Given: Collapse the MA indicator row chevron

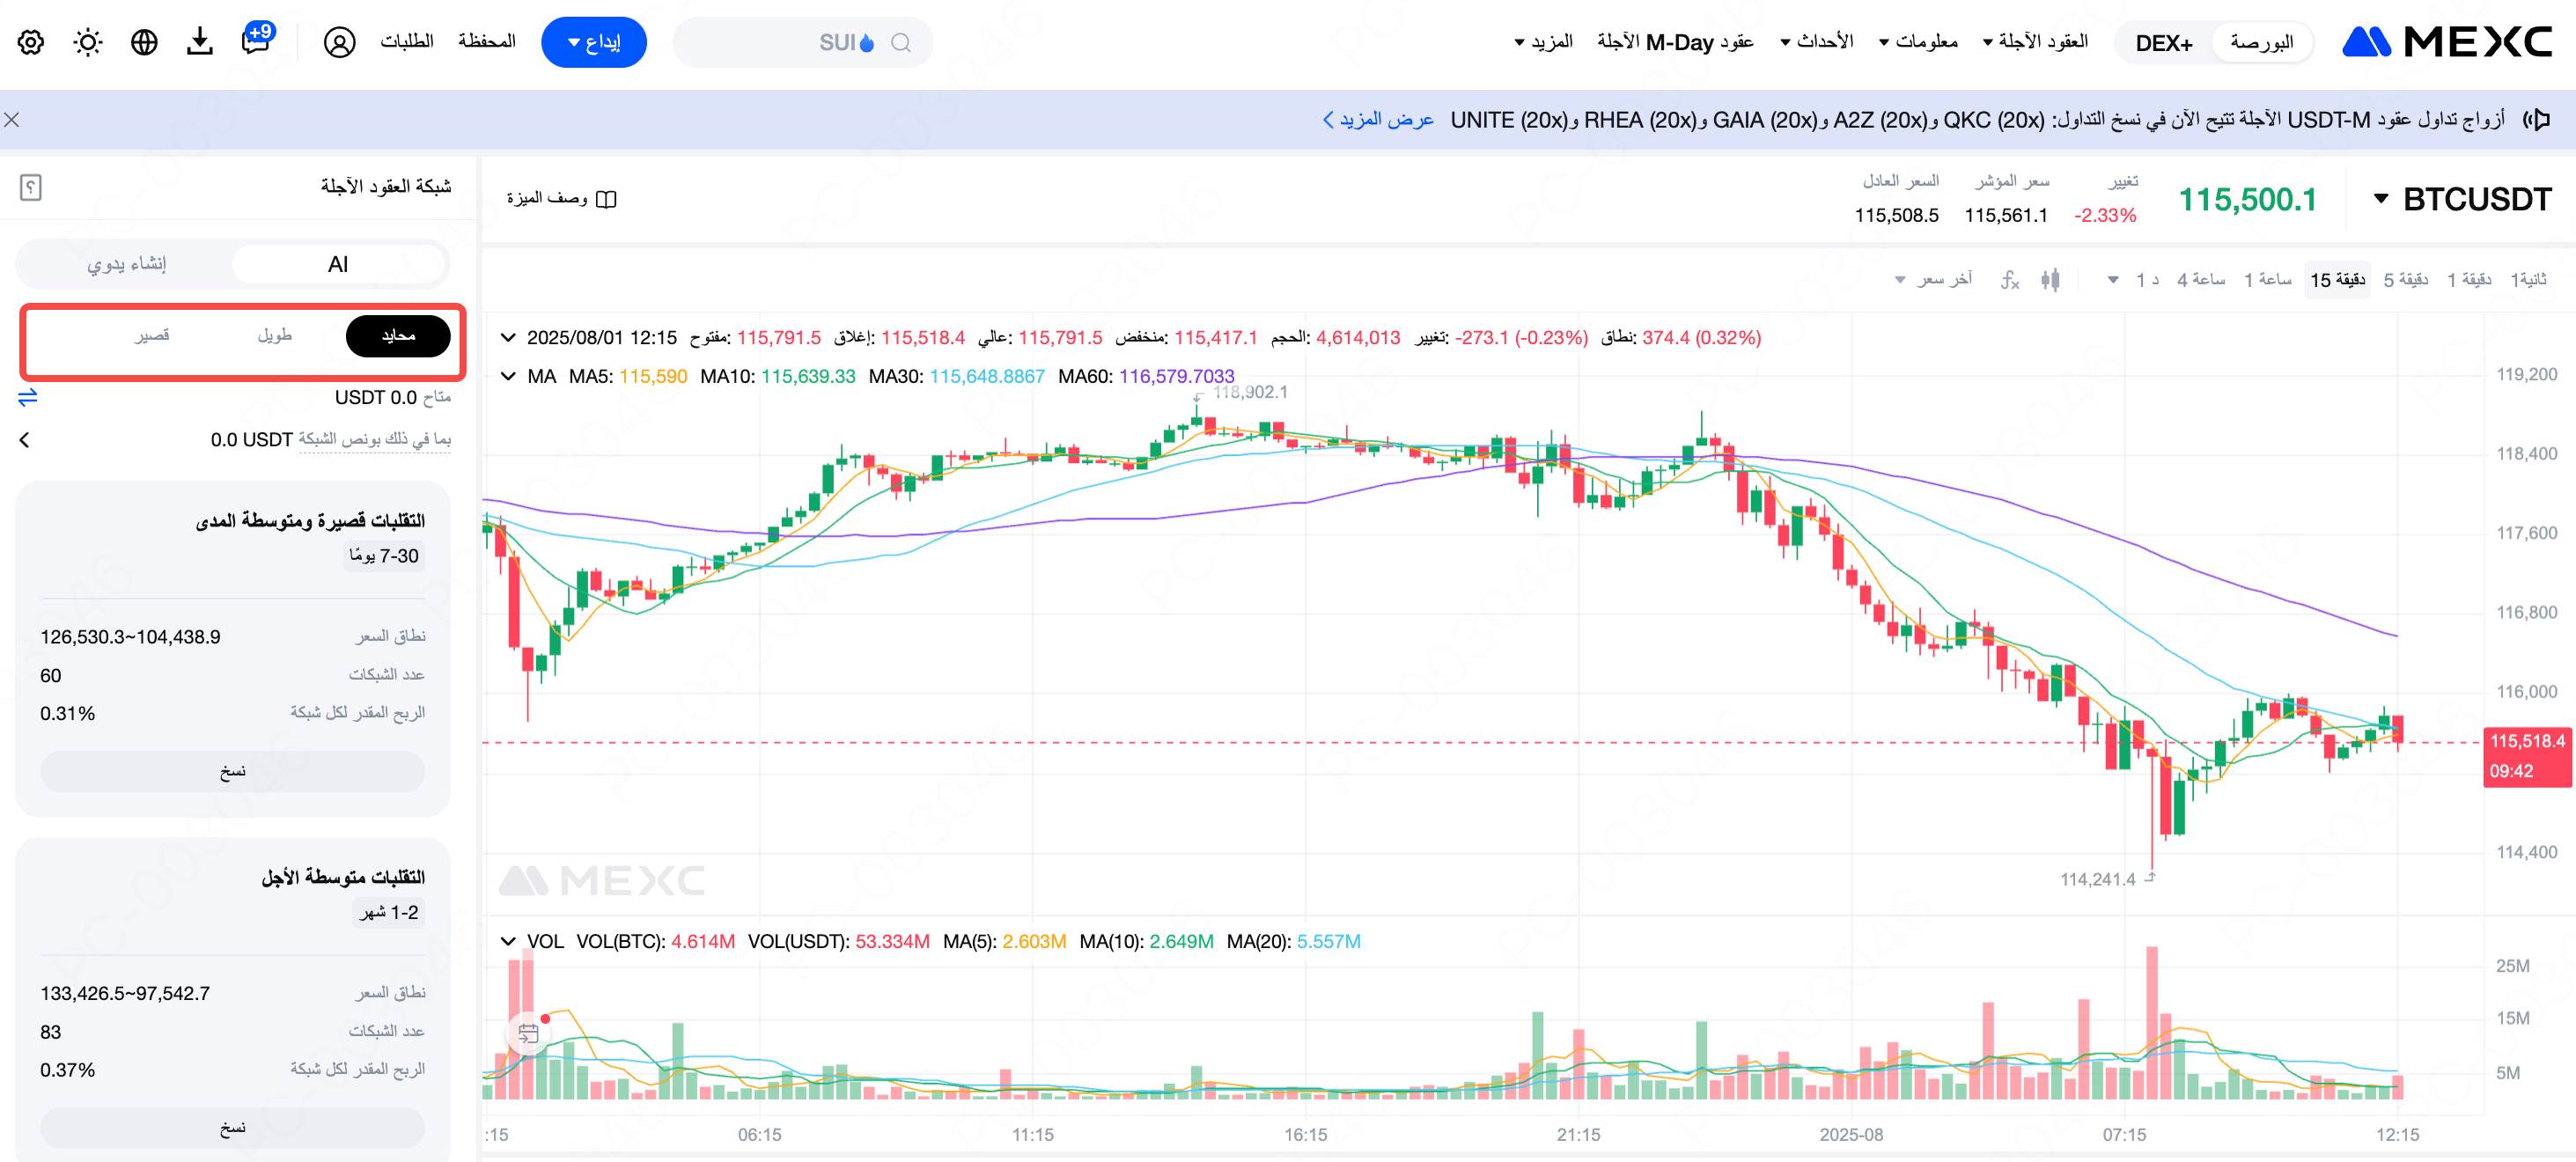Looking at the screenshot, I should [508, 377].
